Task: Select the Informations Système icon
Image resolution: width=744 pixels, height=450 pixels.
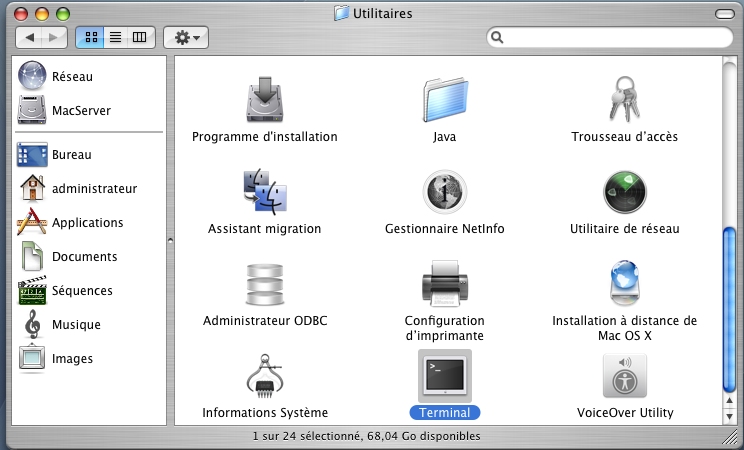Action: point(265,376)
